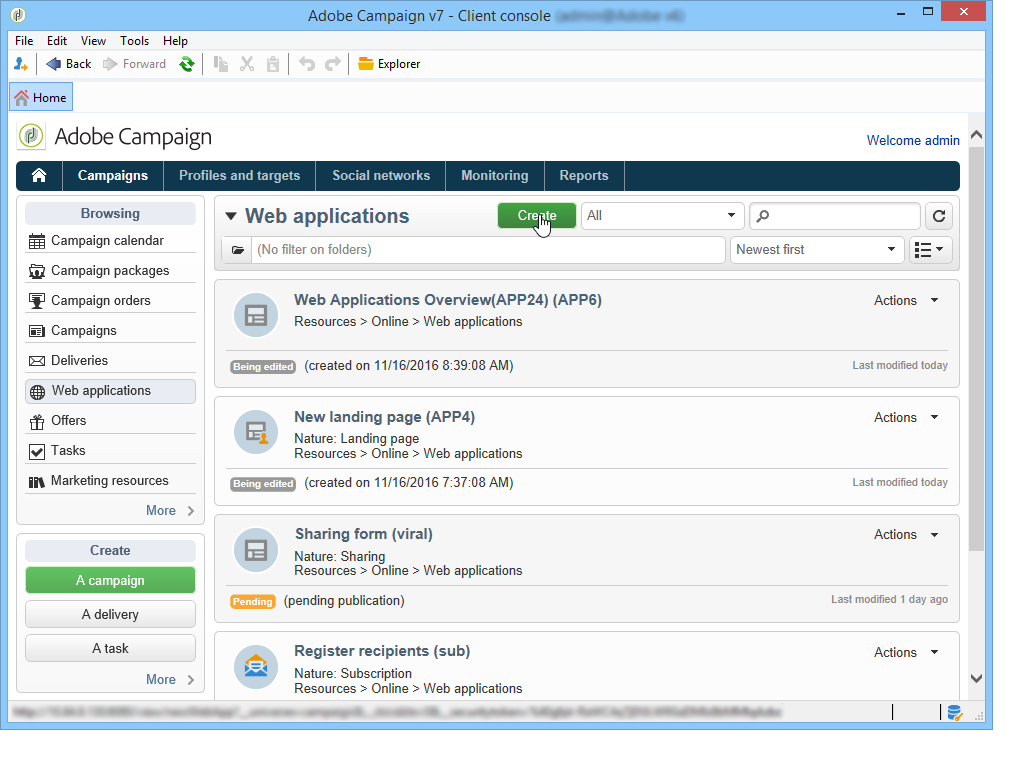
Task: Create a campaign with green button
Action: pyautogui.click(x=110, y=580)
